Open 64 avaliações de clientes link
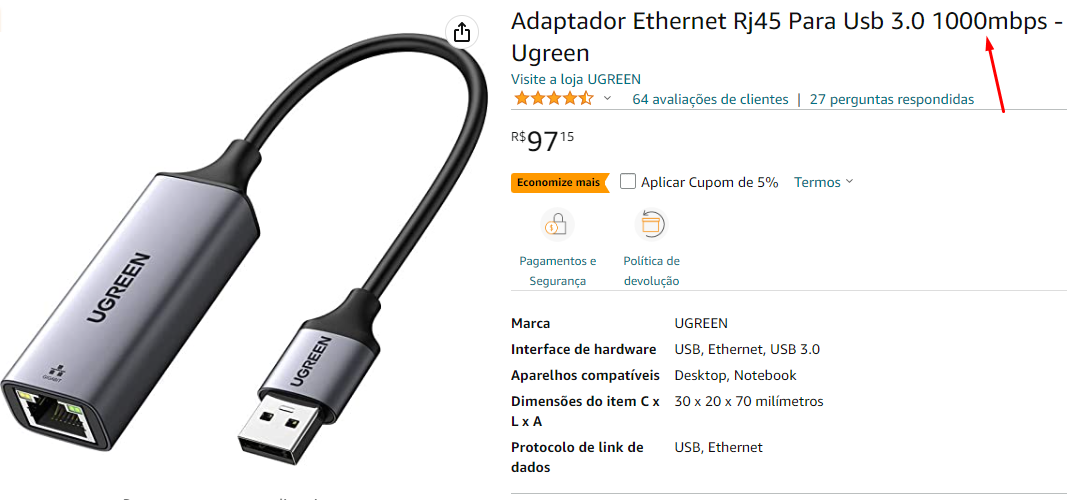 pyautogui.click(x=710, y=99)
